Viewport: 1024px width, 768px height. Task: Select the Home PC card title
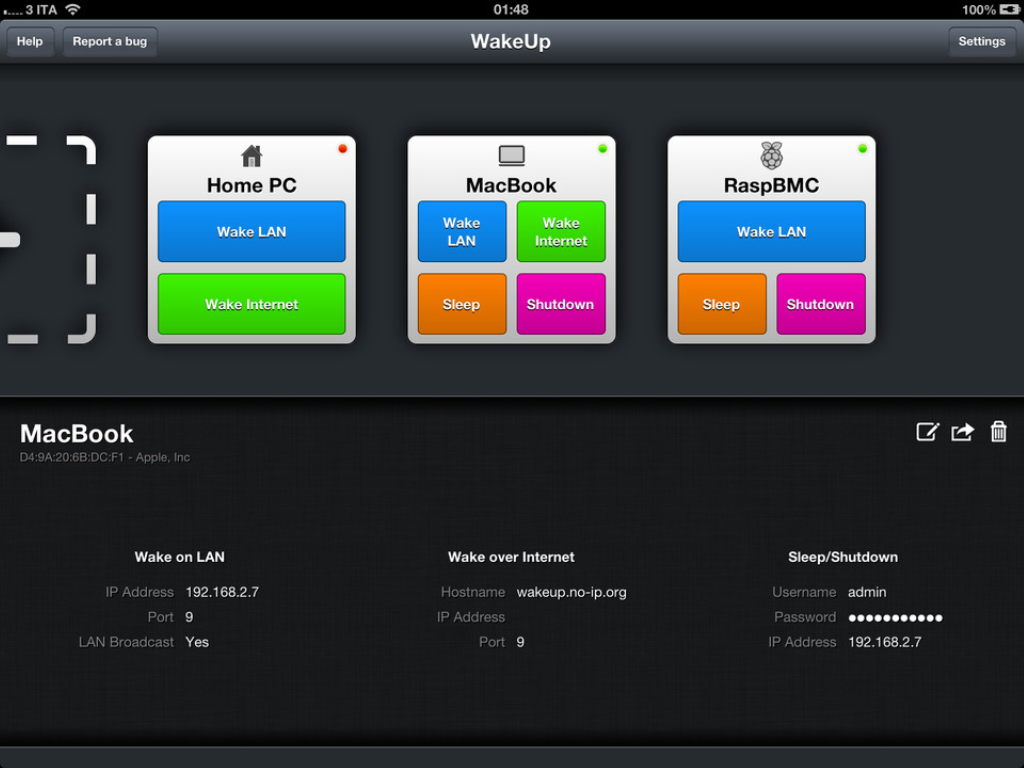click(251, 185)
